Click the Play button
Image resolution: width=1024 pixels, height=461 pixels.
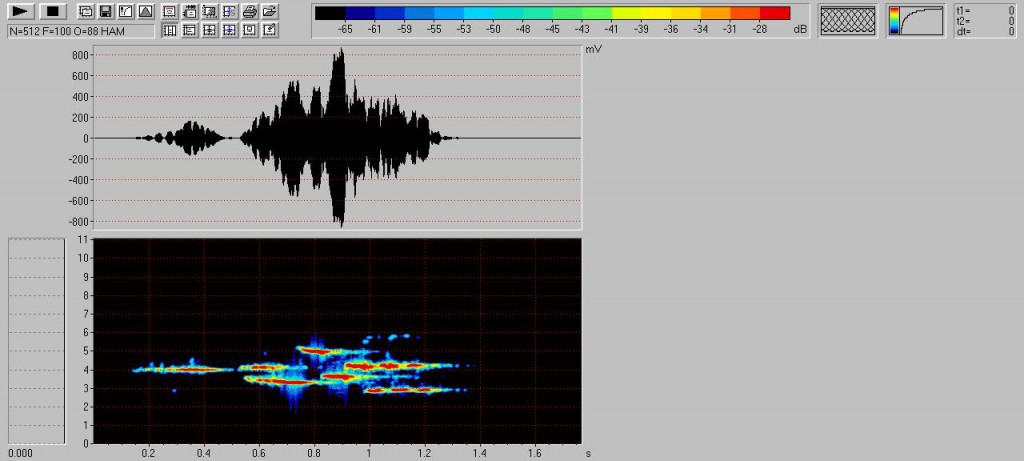click(x=21, y=12)
